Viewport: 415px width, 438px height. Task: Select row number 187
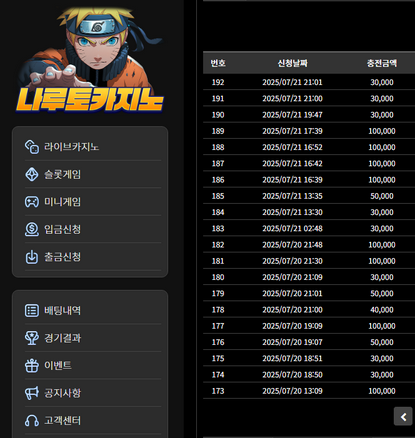point(218,163)
